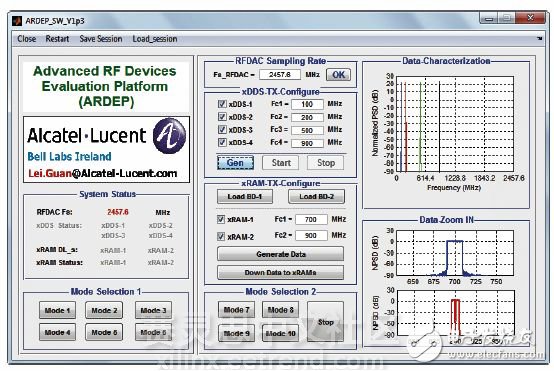Select Mode 5
554x371 pixels.
click(x=104, y=332)
